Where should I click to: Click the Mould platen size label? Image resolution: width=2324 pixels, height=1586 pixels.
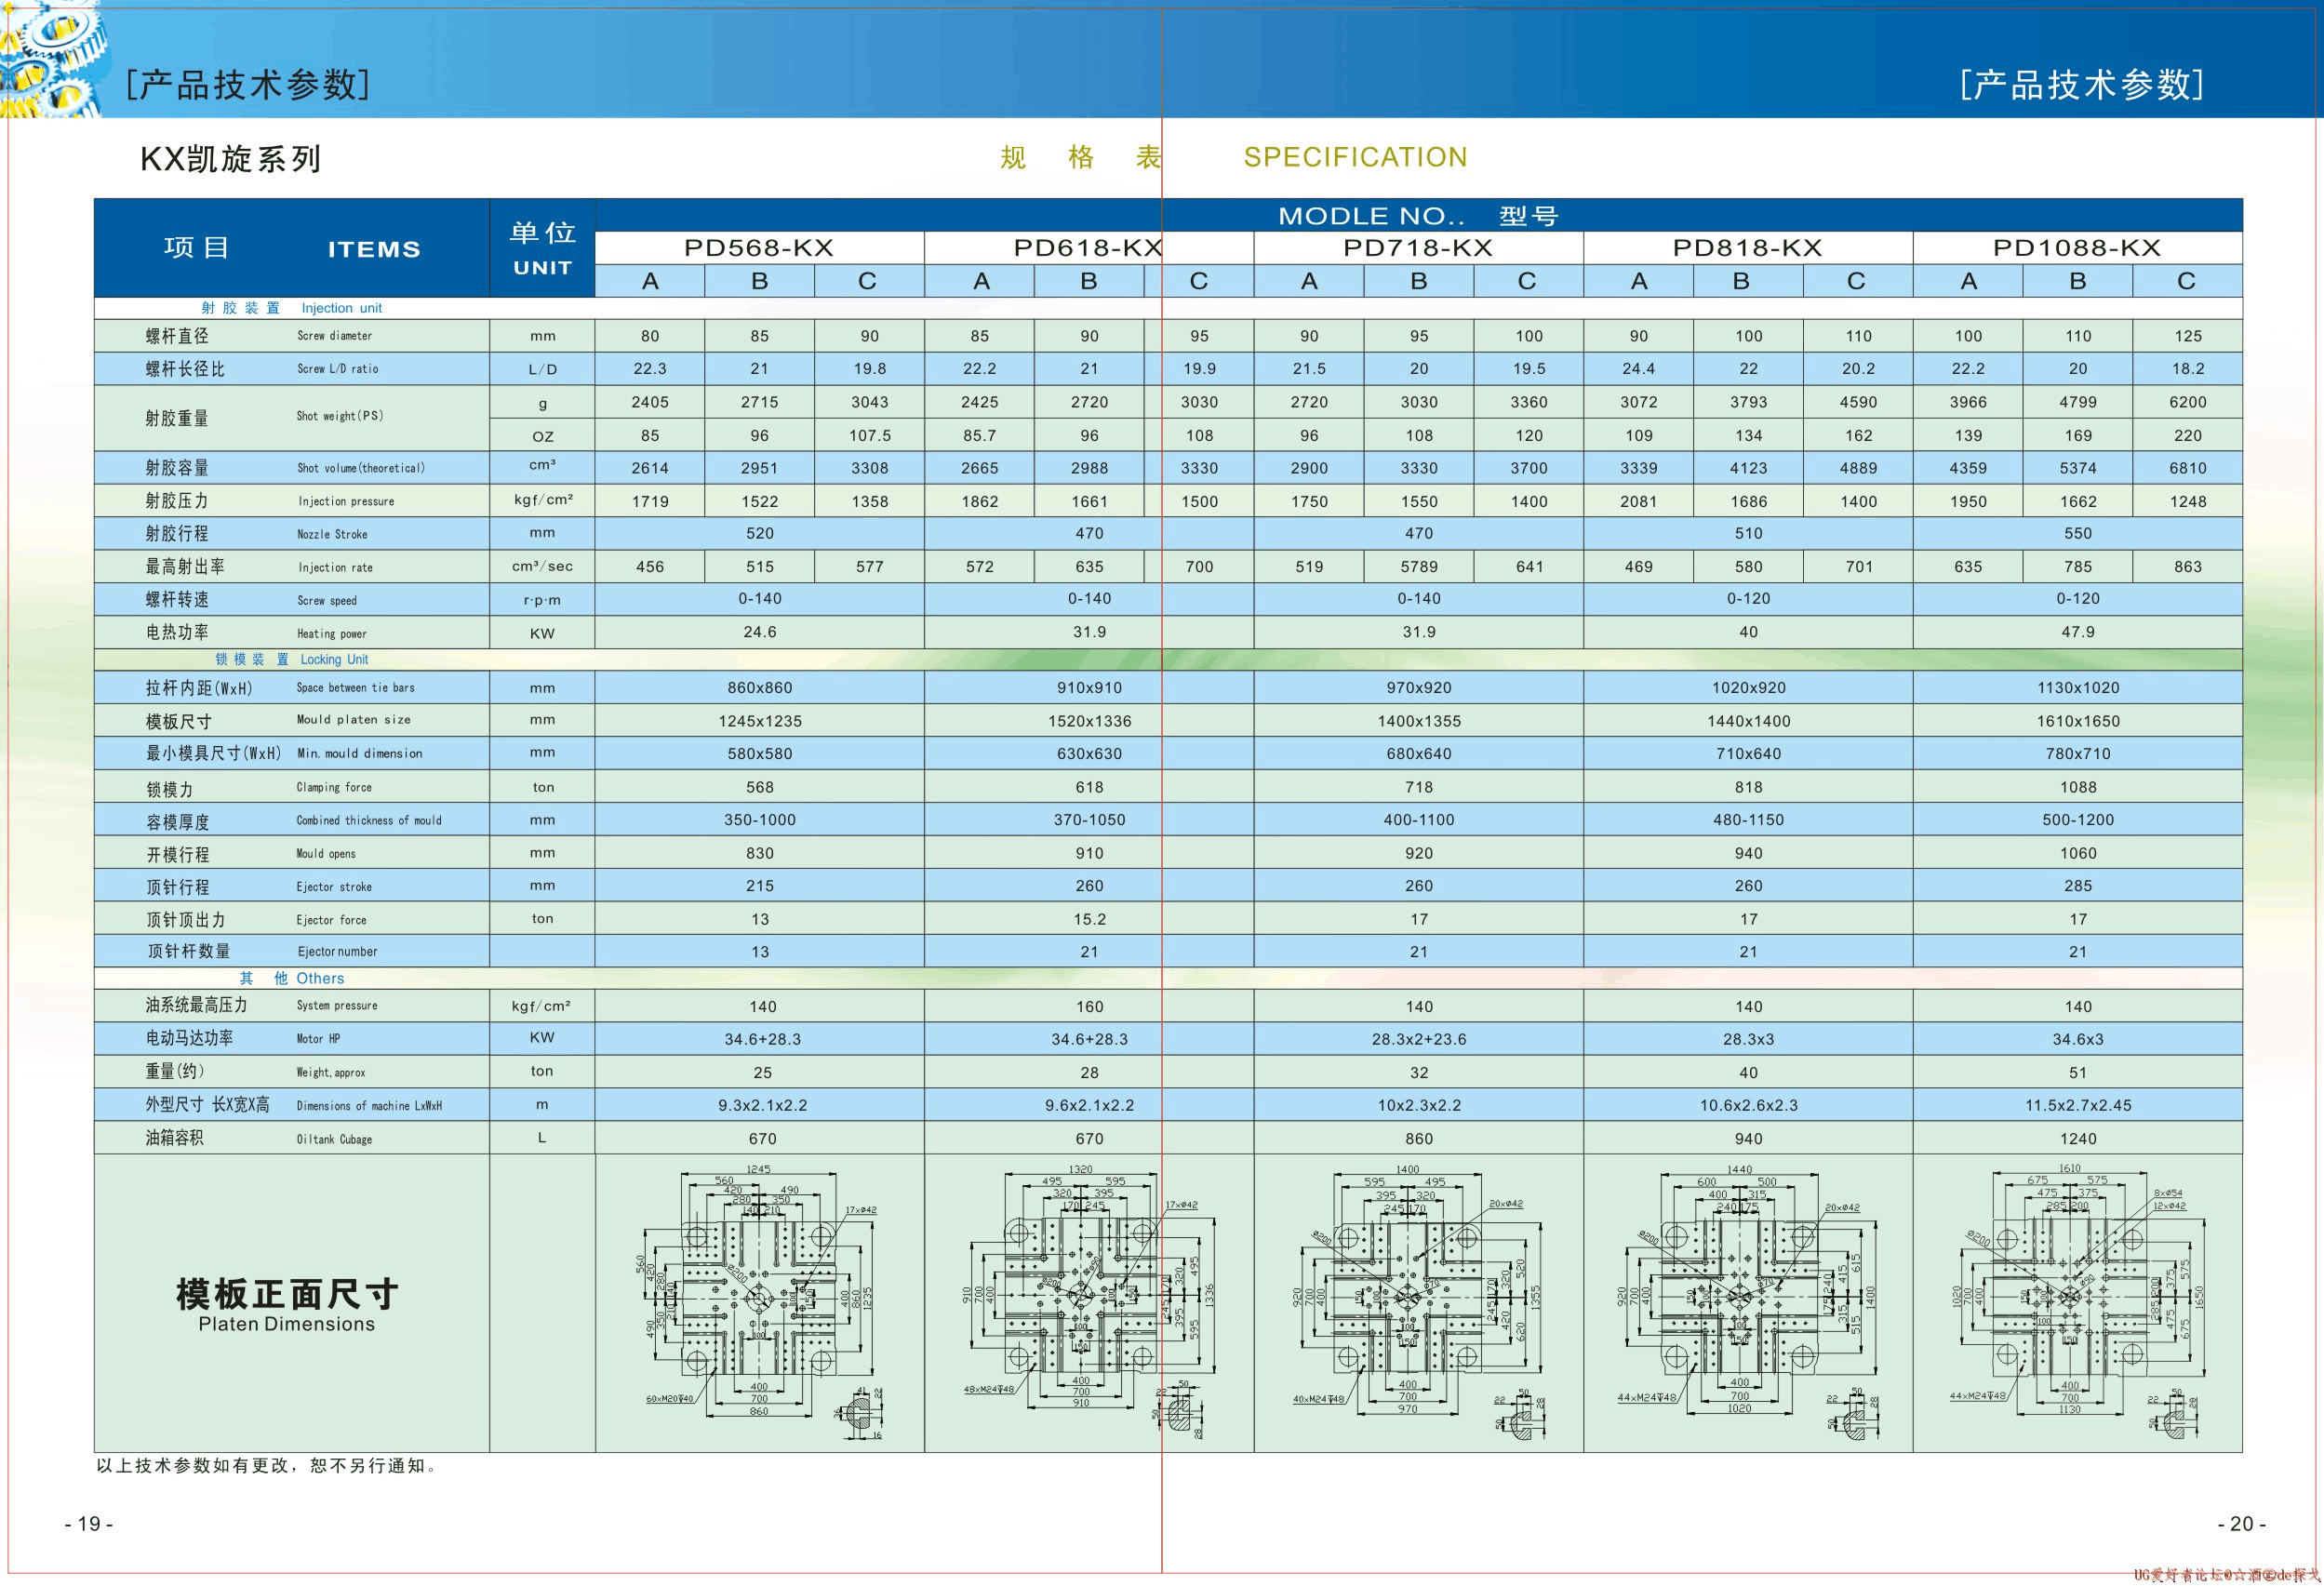tap(353, 720)
